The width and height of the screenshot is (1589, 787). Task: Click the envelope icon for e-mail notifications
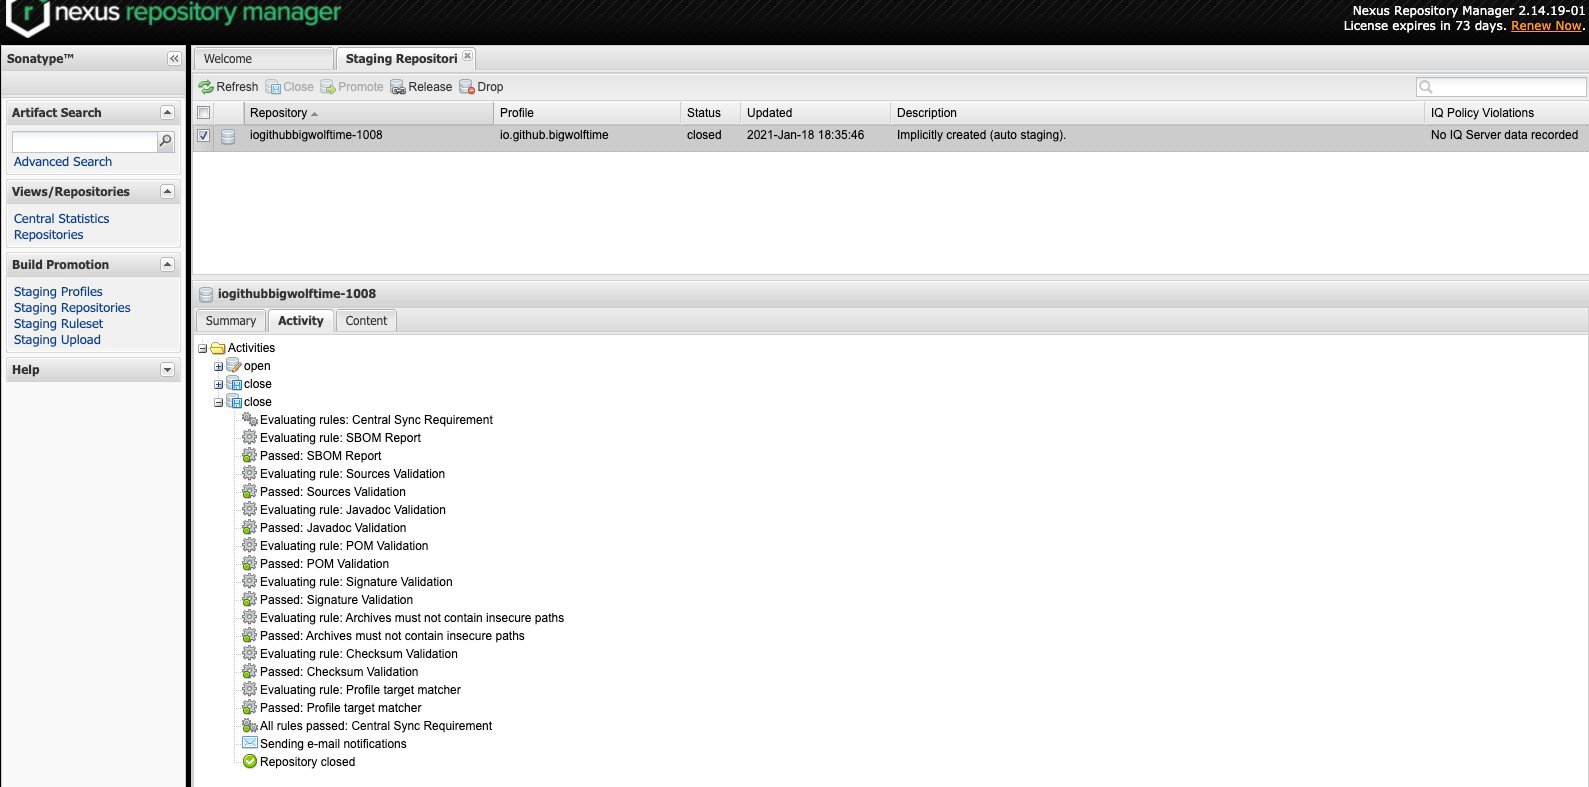pyautogui.click(x=250, y=743)
